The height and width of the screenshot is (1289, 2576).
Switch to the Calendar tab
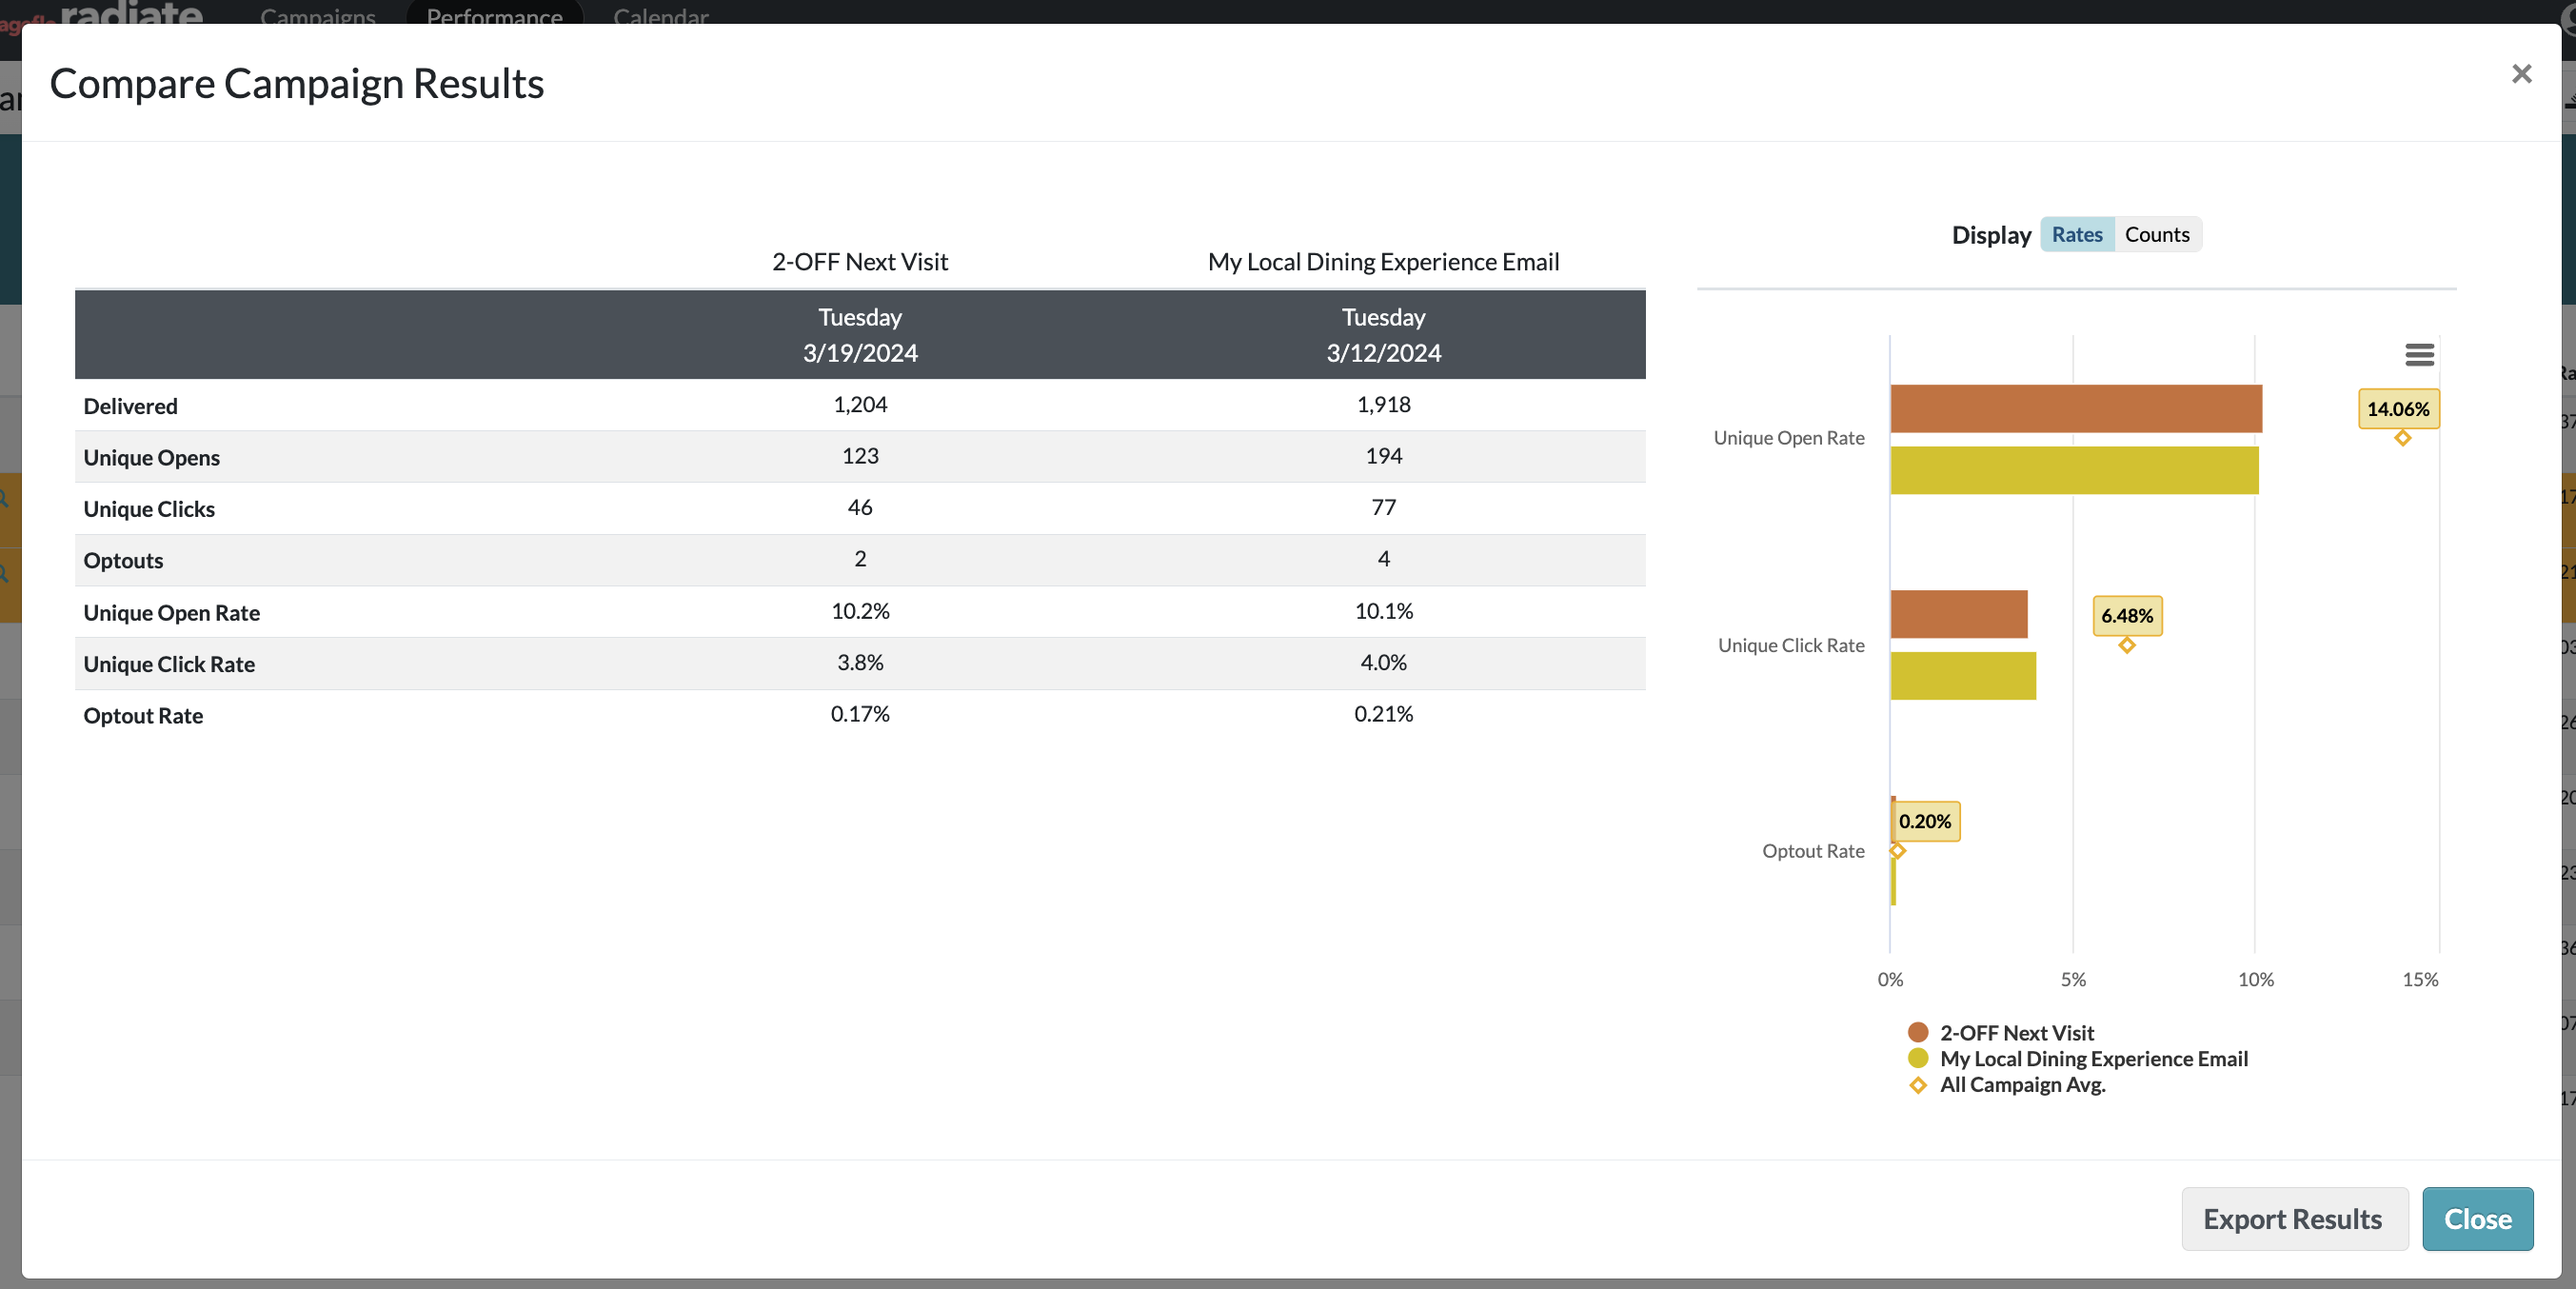tap(661, 15)
